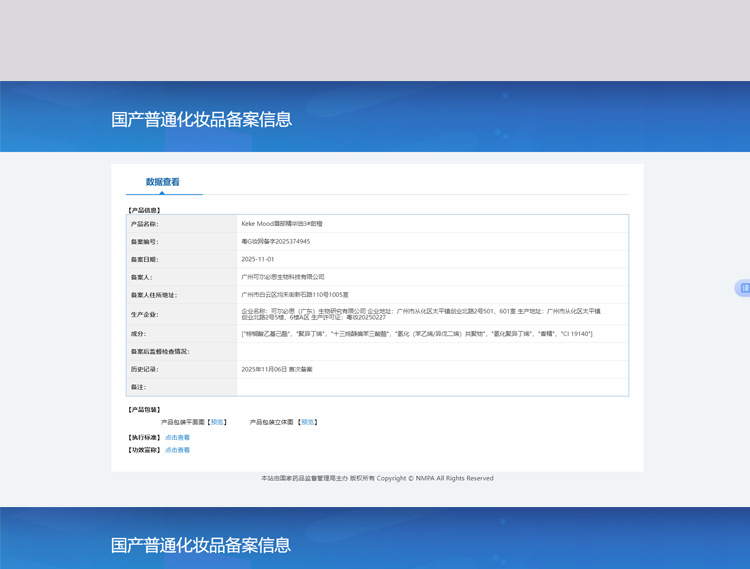
Task: Open the 数据查看 tab
Action: tap(163, 182)
